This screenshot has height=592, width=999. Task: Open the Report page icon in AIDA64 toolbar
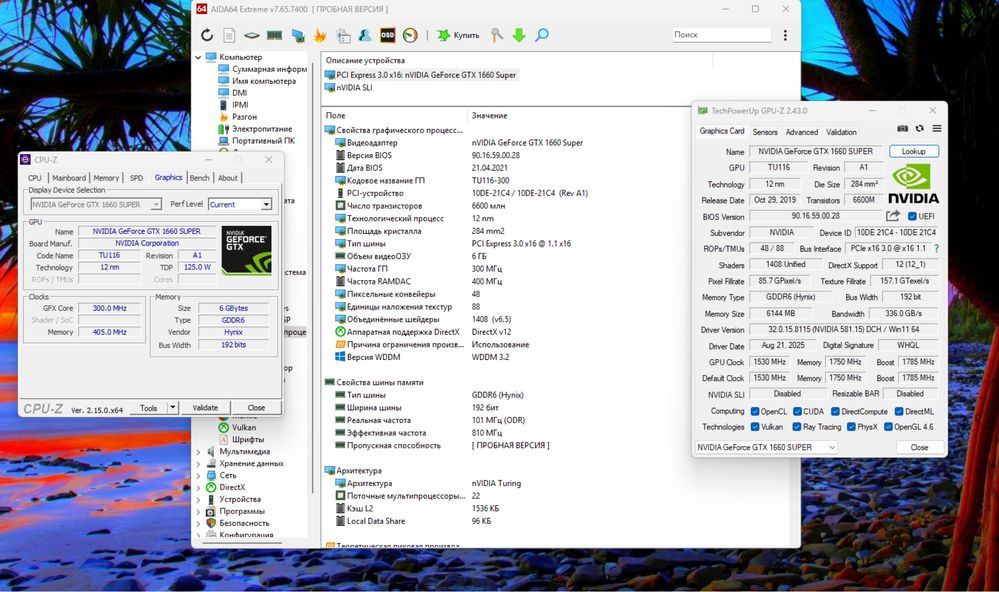pos(229,35)
